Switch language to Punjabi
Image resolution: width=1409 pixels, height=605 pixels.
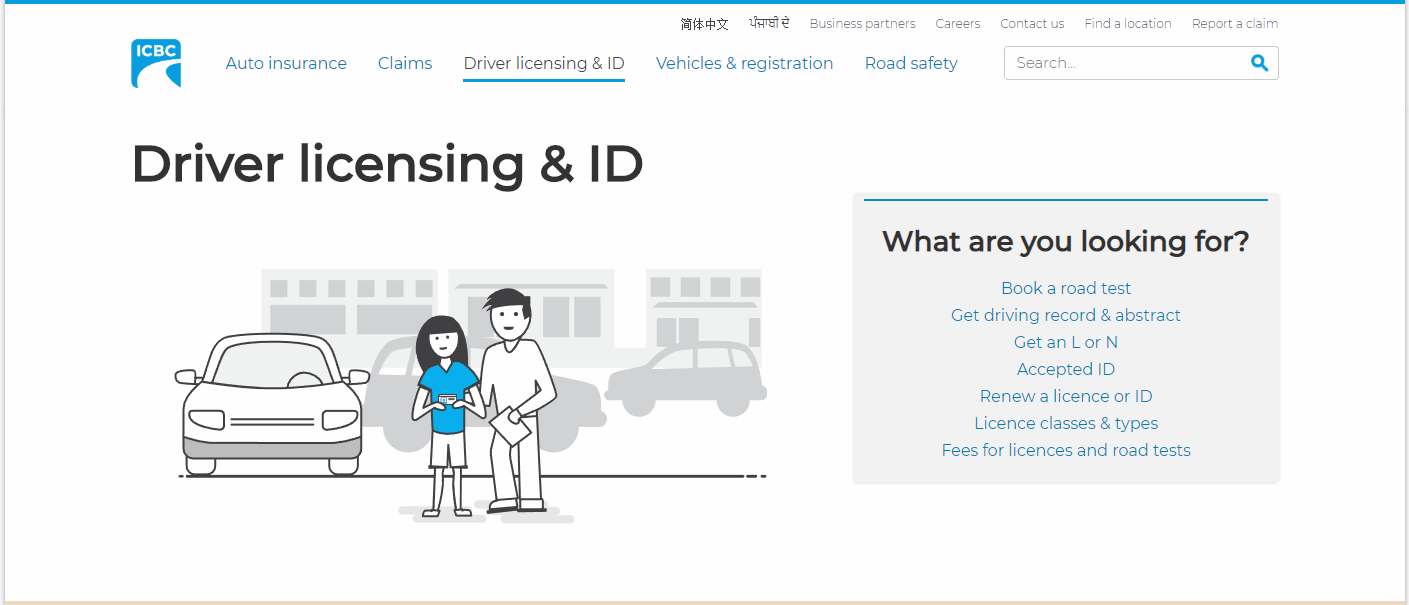[769, 23]
